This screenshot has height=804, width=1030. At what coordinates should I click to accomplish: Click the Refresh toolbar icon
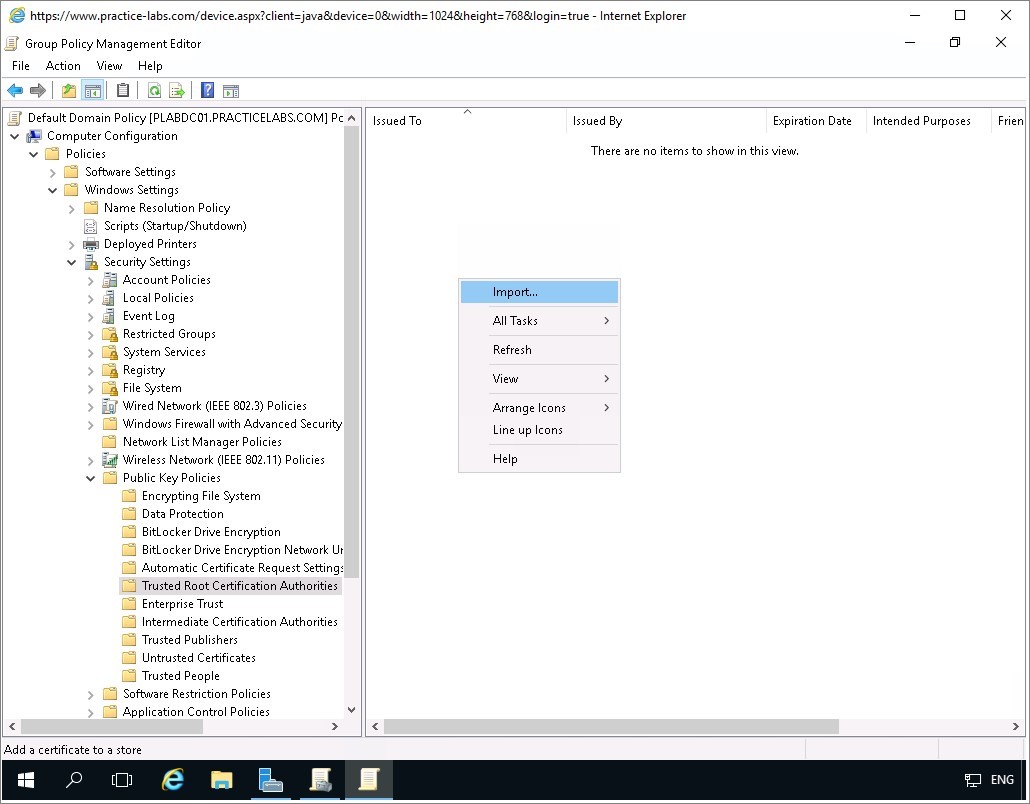154,91
